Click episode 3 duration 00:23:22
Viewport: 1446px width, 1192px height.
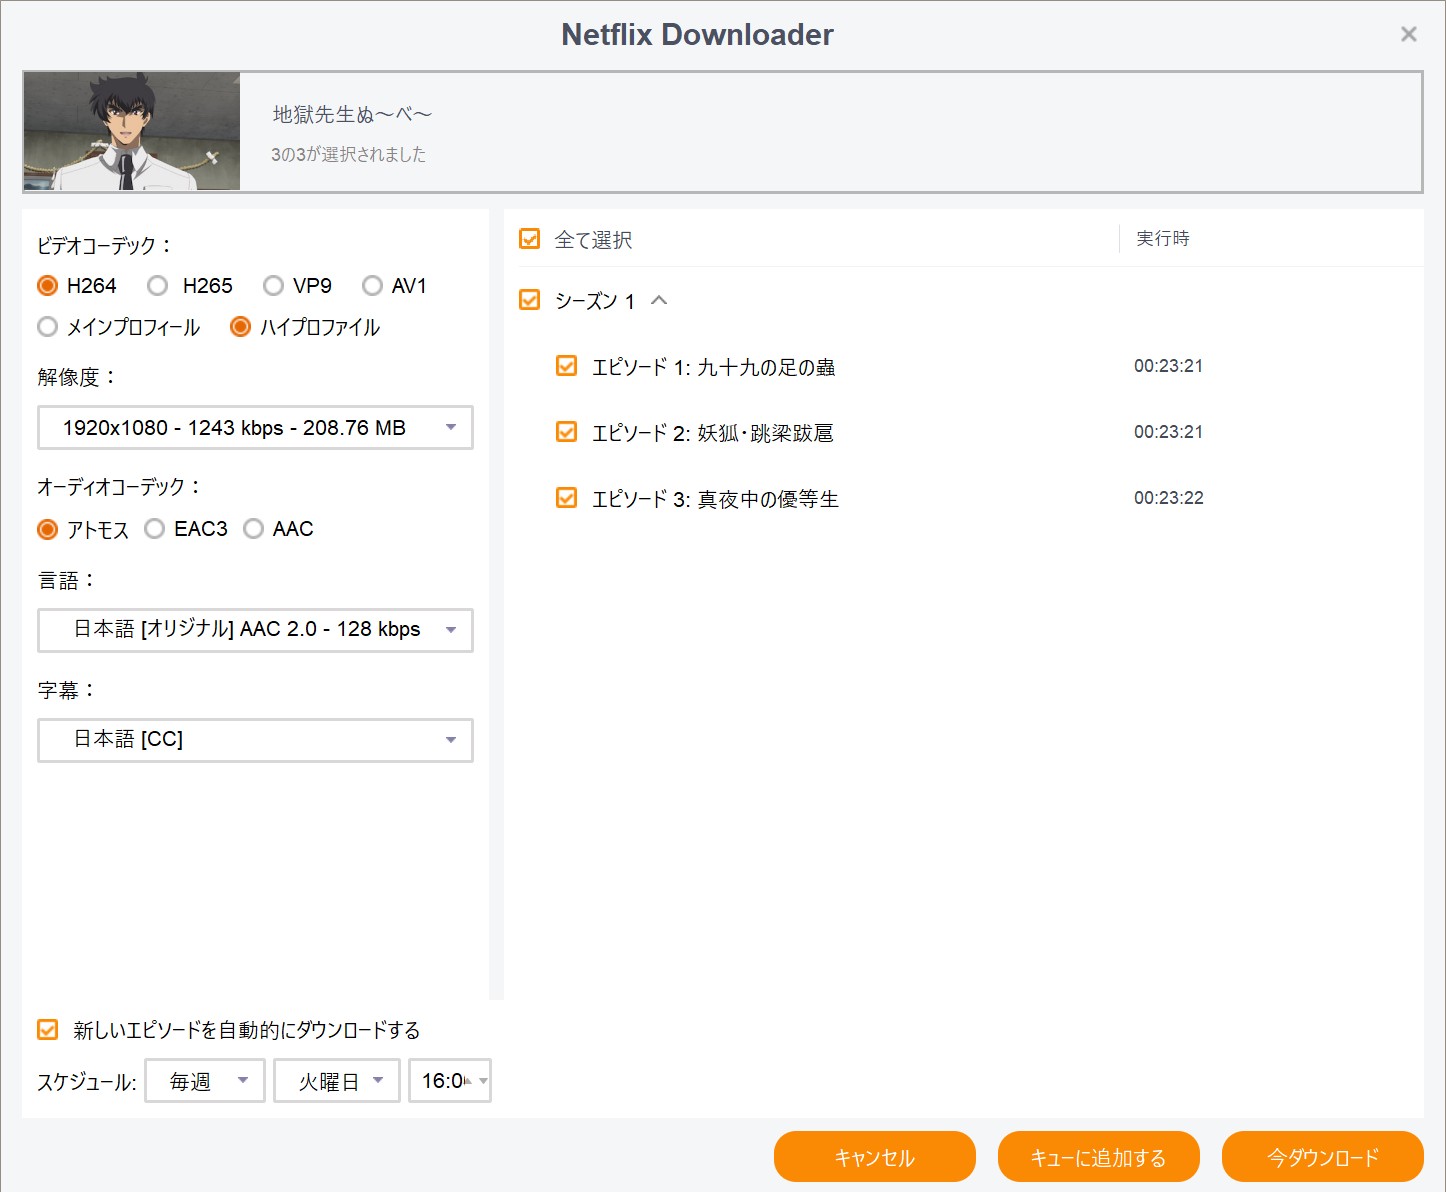pyautogui.click(x=1168, y=498)
